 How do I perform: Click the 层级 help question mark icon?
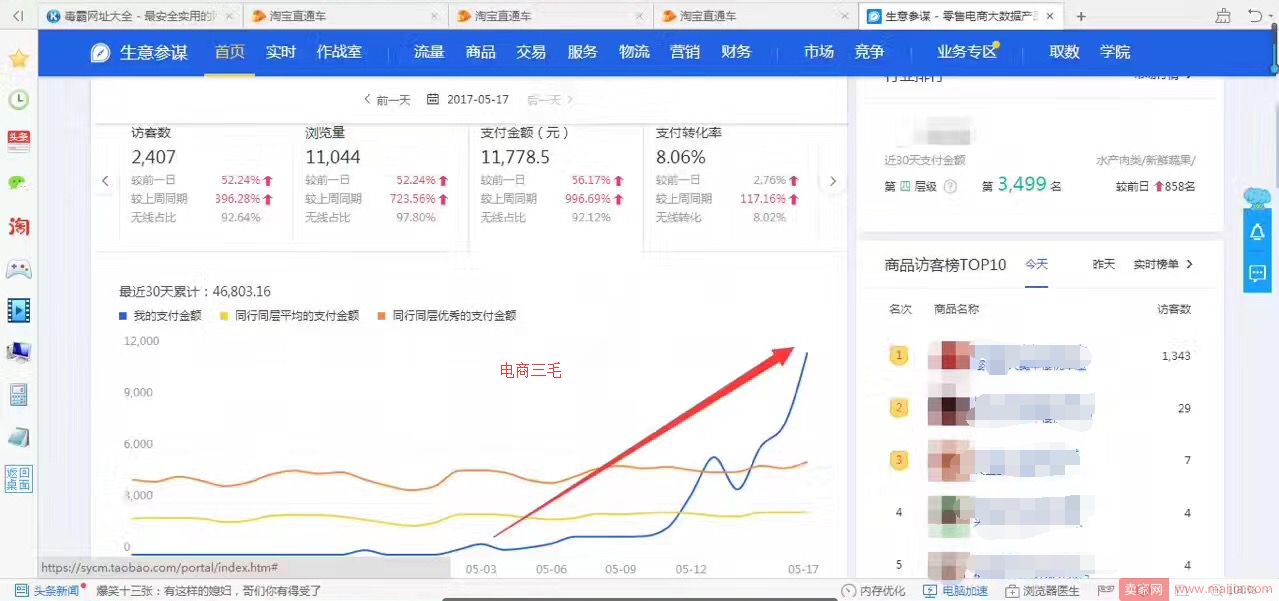point(950,186)
